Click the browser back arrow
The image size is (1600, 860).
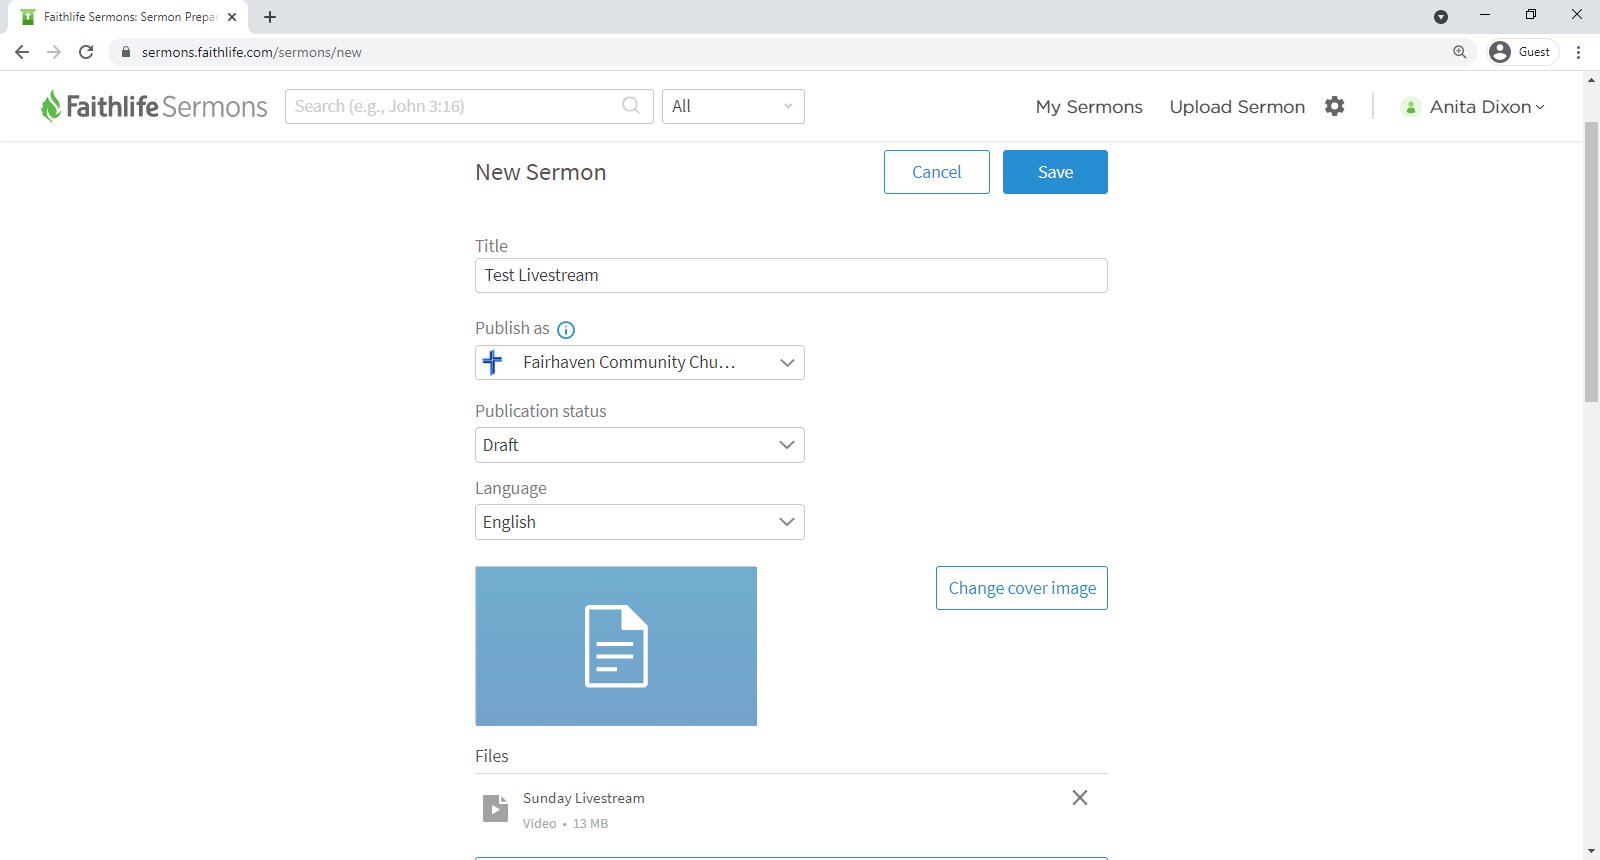tap(22, 52)
